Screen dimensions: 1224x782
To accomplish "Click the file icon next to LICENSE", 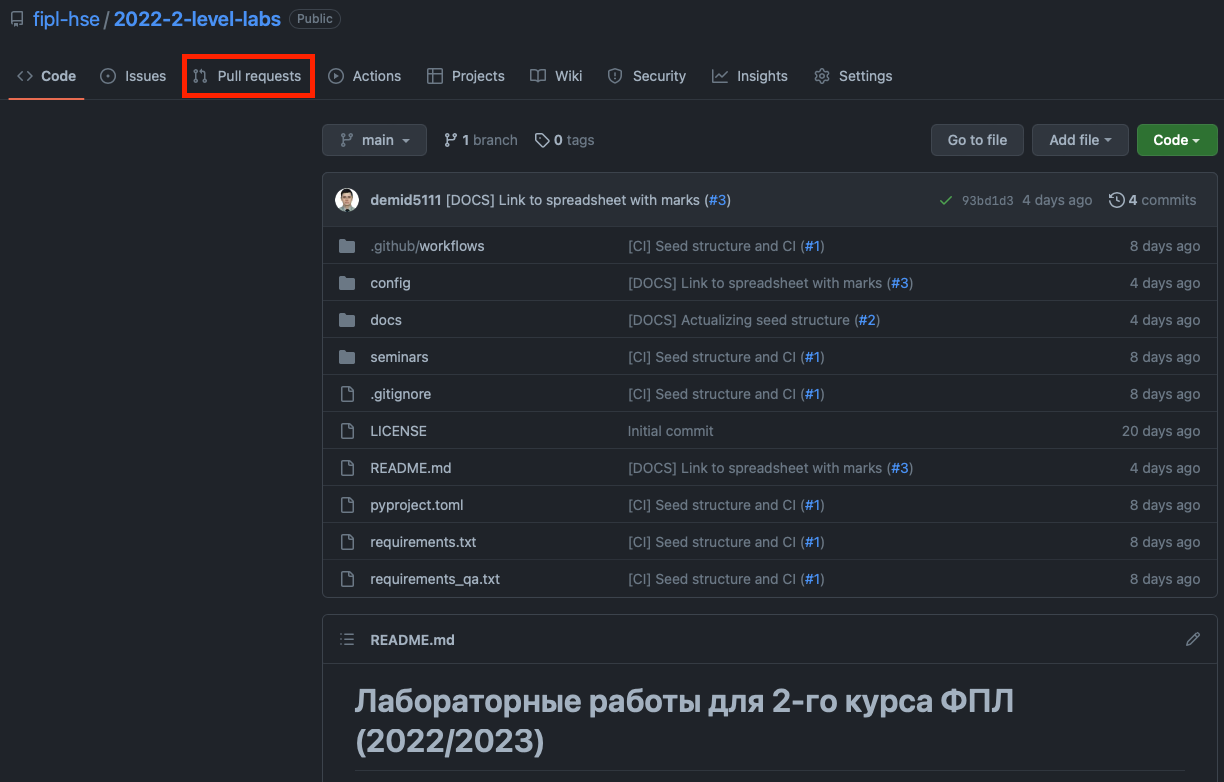I will point(347,431).
